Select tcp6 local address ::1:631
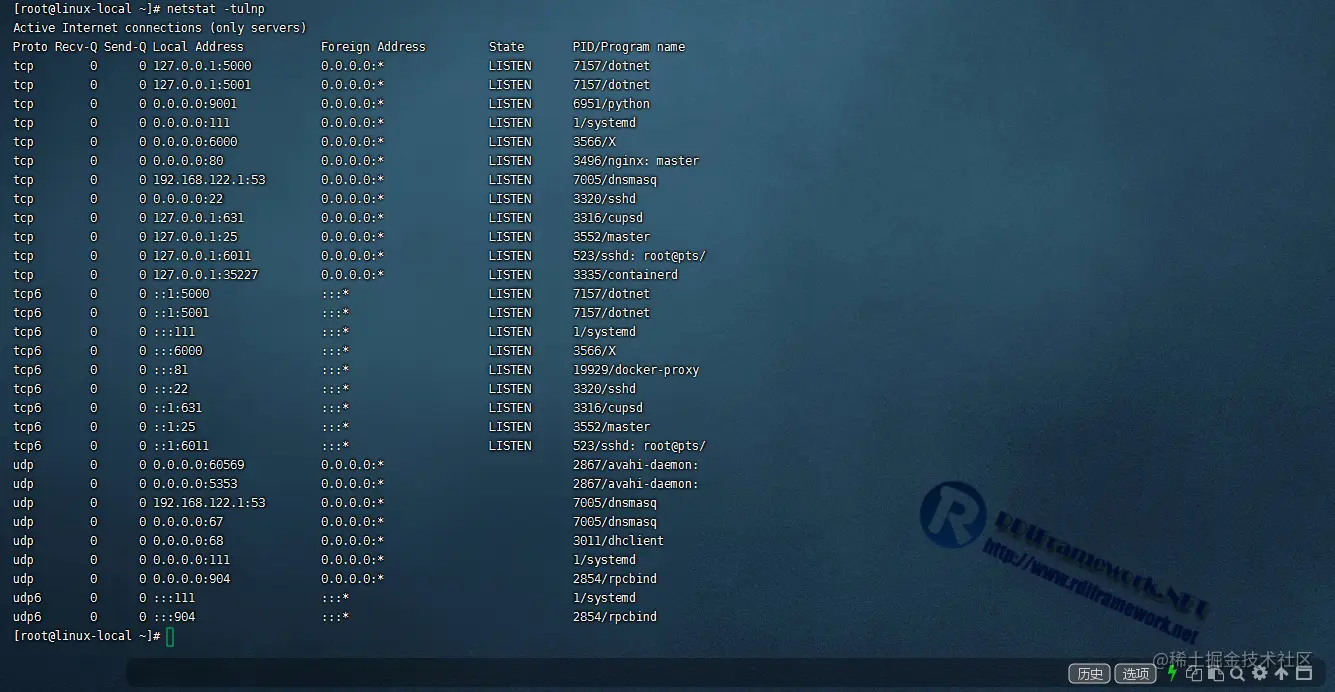Screen dimensions: 1335x692 click(178, 408)
